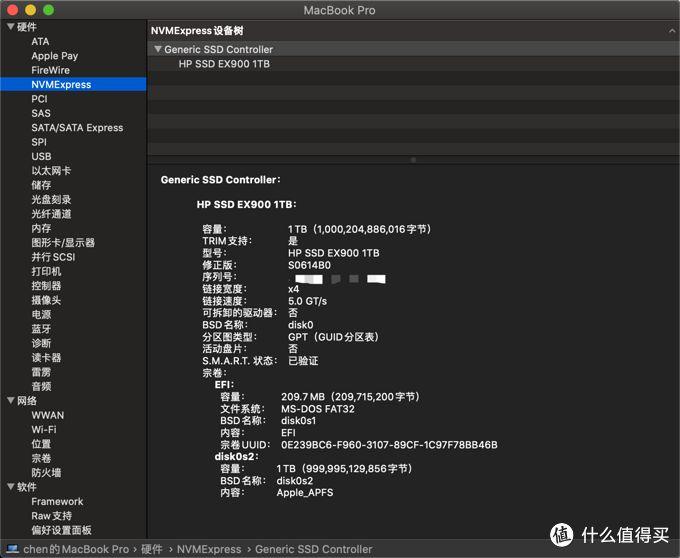Screen dimensions: 680x558
Task: Open 图形卡/显示器 graphics entry
Action: coord(63,242)
